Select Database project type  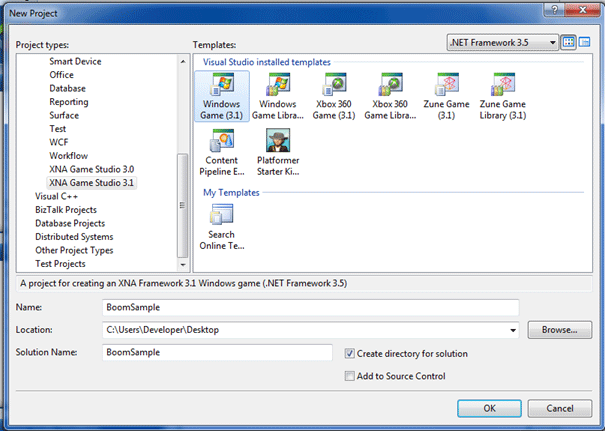point(68,88)
